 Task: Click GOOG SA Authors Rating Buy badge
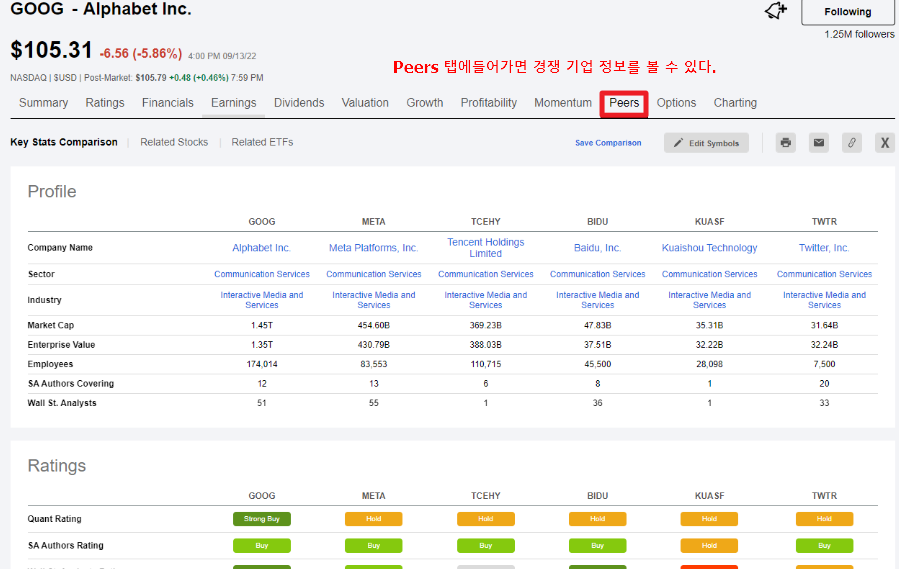(261, 545)
